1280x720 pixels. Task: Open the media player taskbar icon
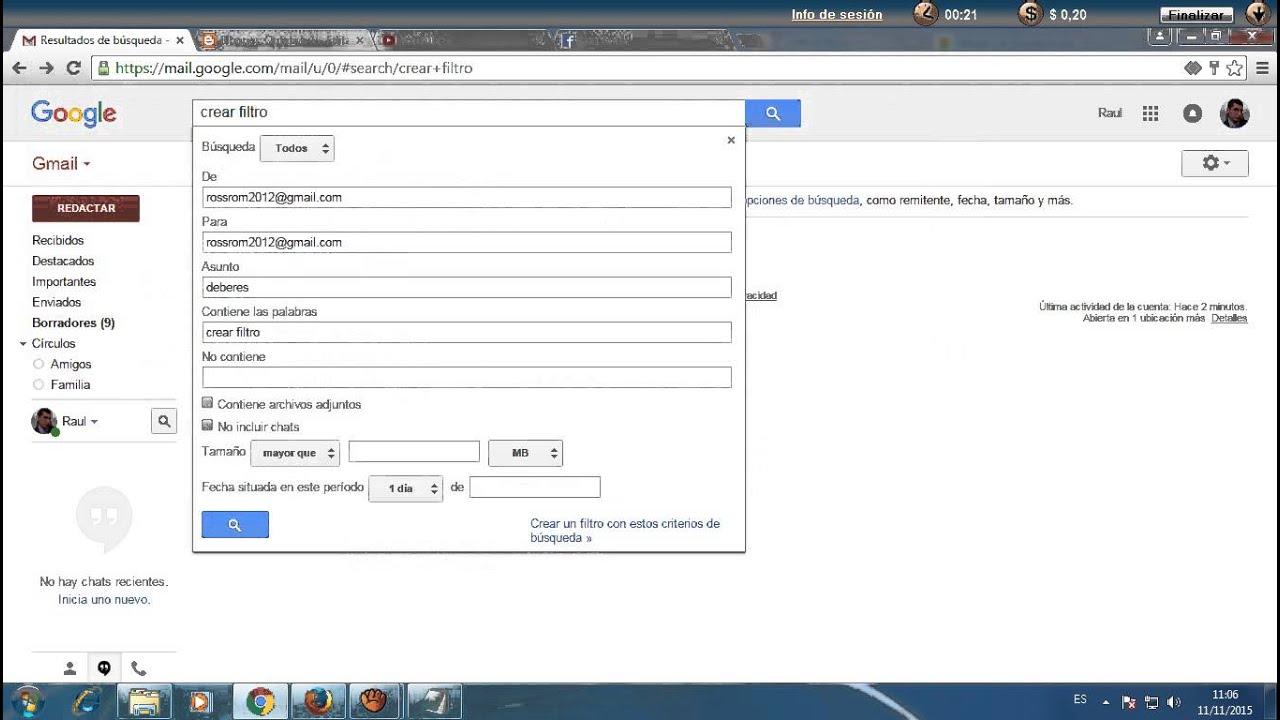pos(201,701)
